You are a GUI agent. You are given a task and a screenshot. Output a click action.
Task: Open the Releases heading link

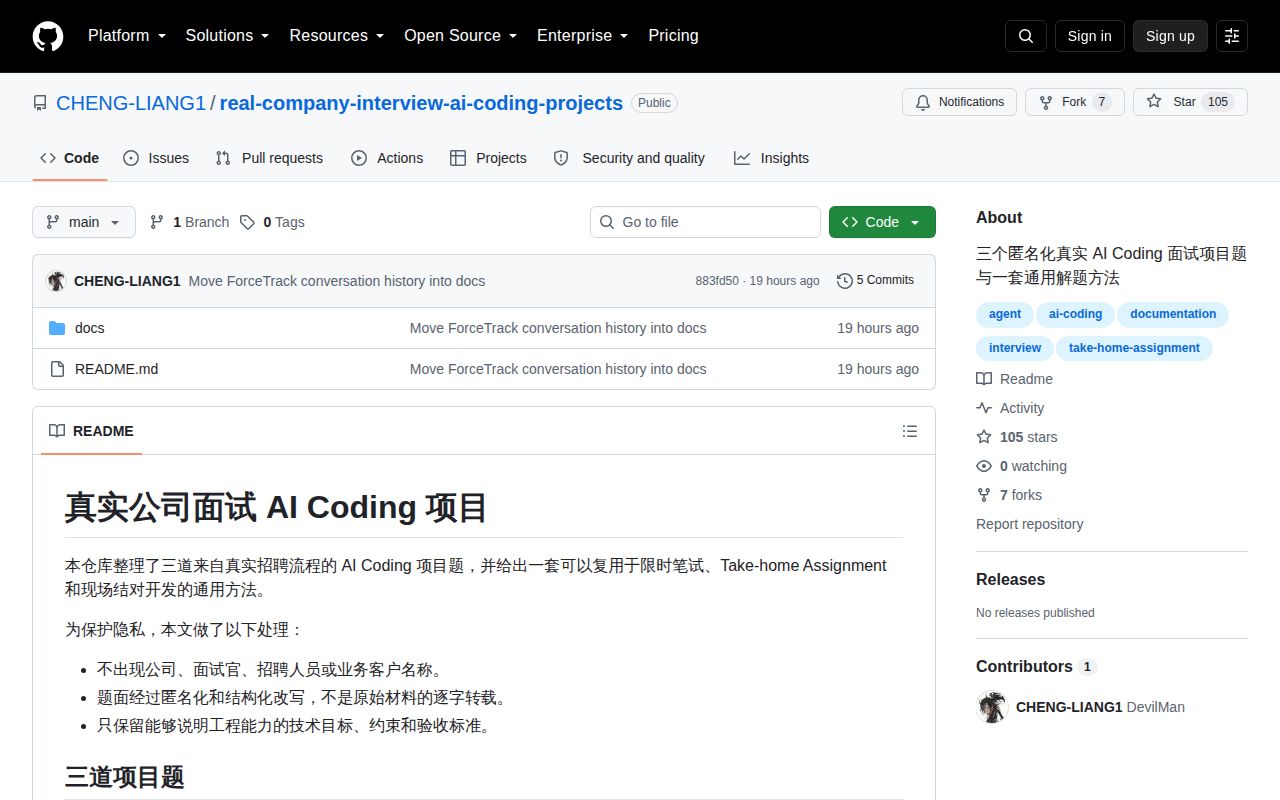[1010, 580]
